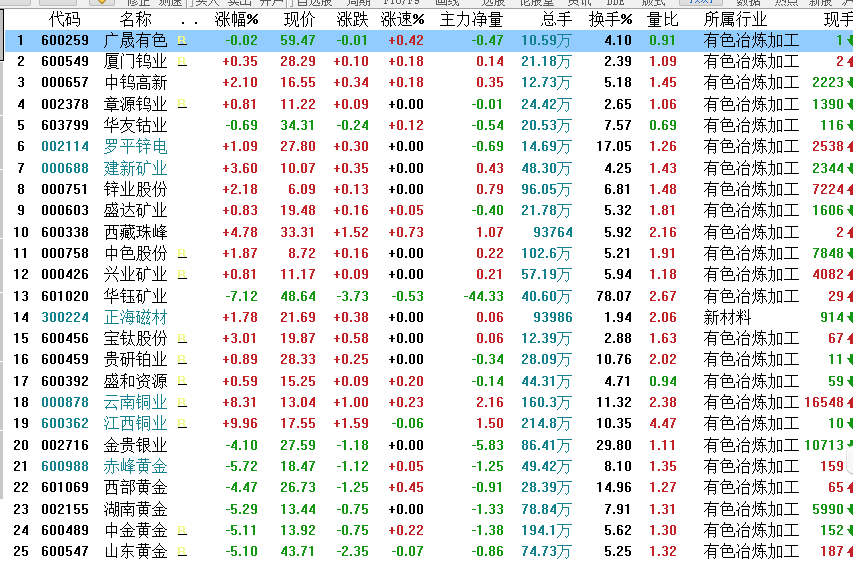Open the 江西铜业 stock link

135,424
